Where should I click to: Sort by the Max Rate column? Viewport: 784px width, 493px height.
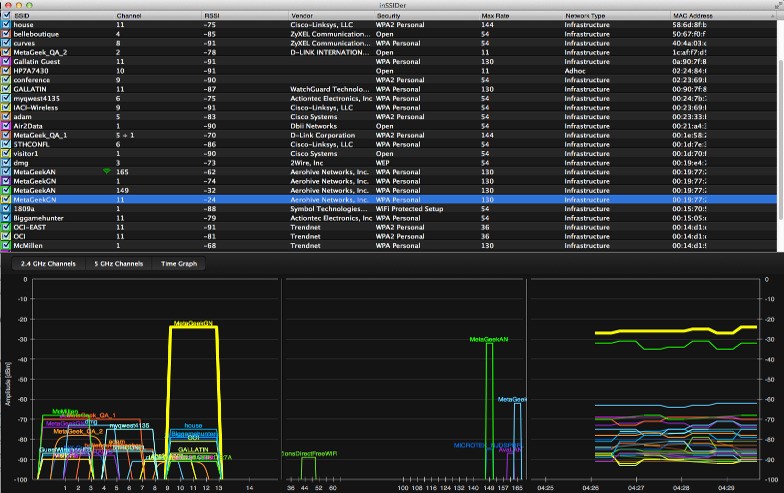click(495, 17)
